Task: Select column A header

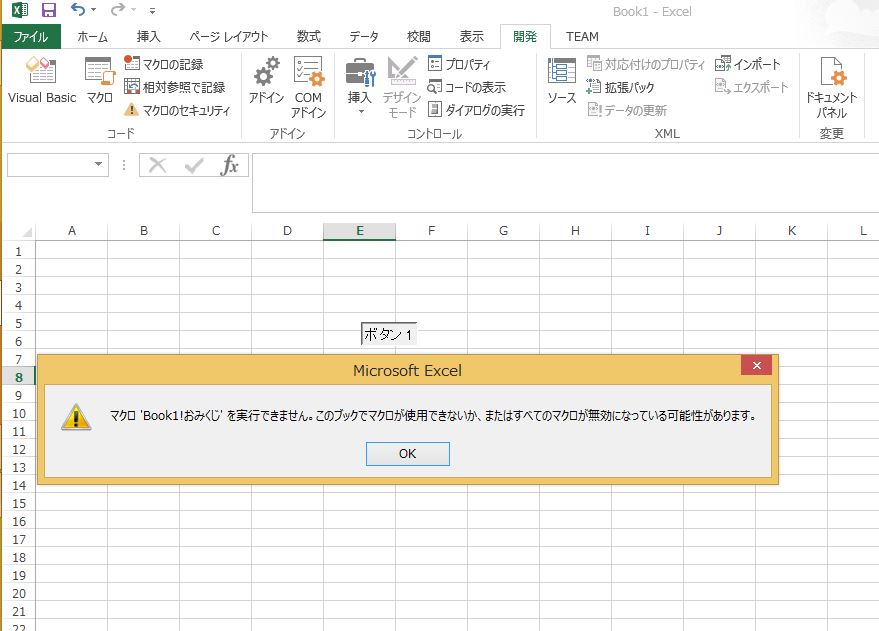Action: click(72, 231)
